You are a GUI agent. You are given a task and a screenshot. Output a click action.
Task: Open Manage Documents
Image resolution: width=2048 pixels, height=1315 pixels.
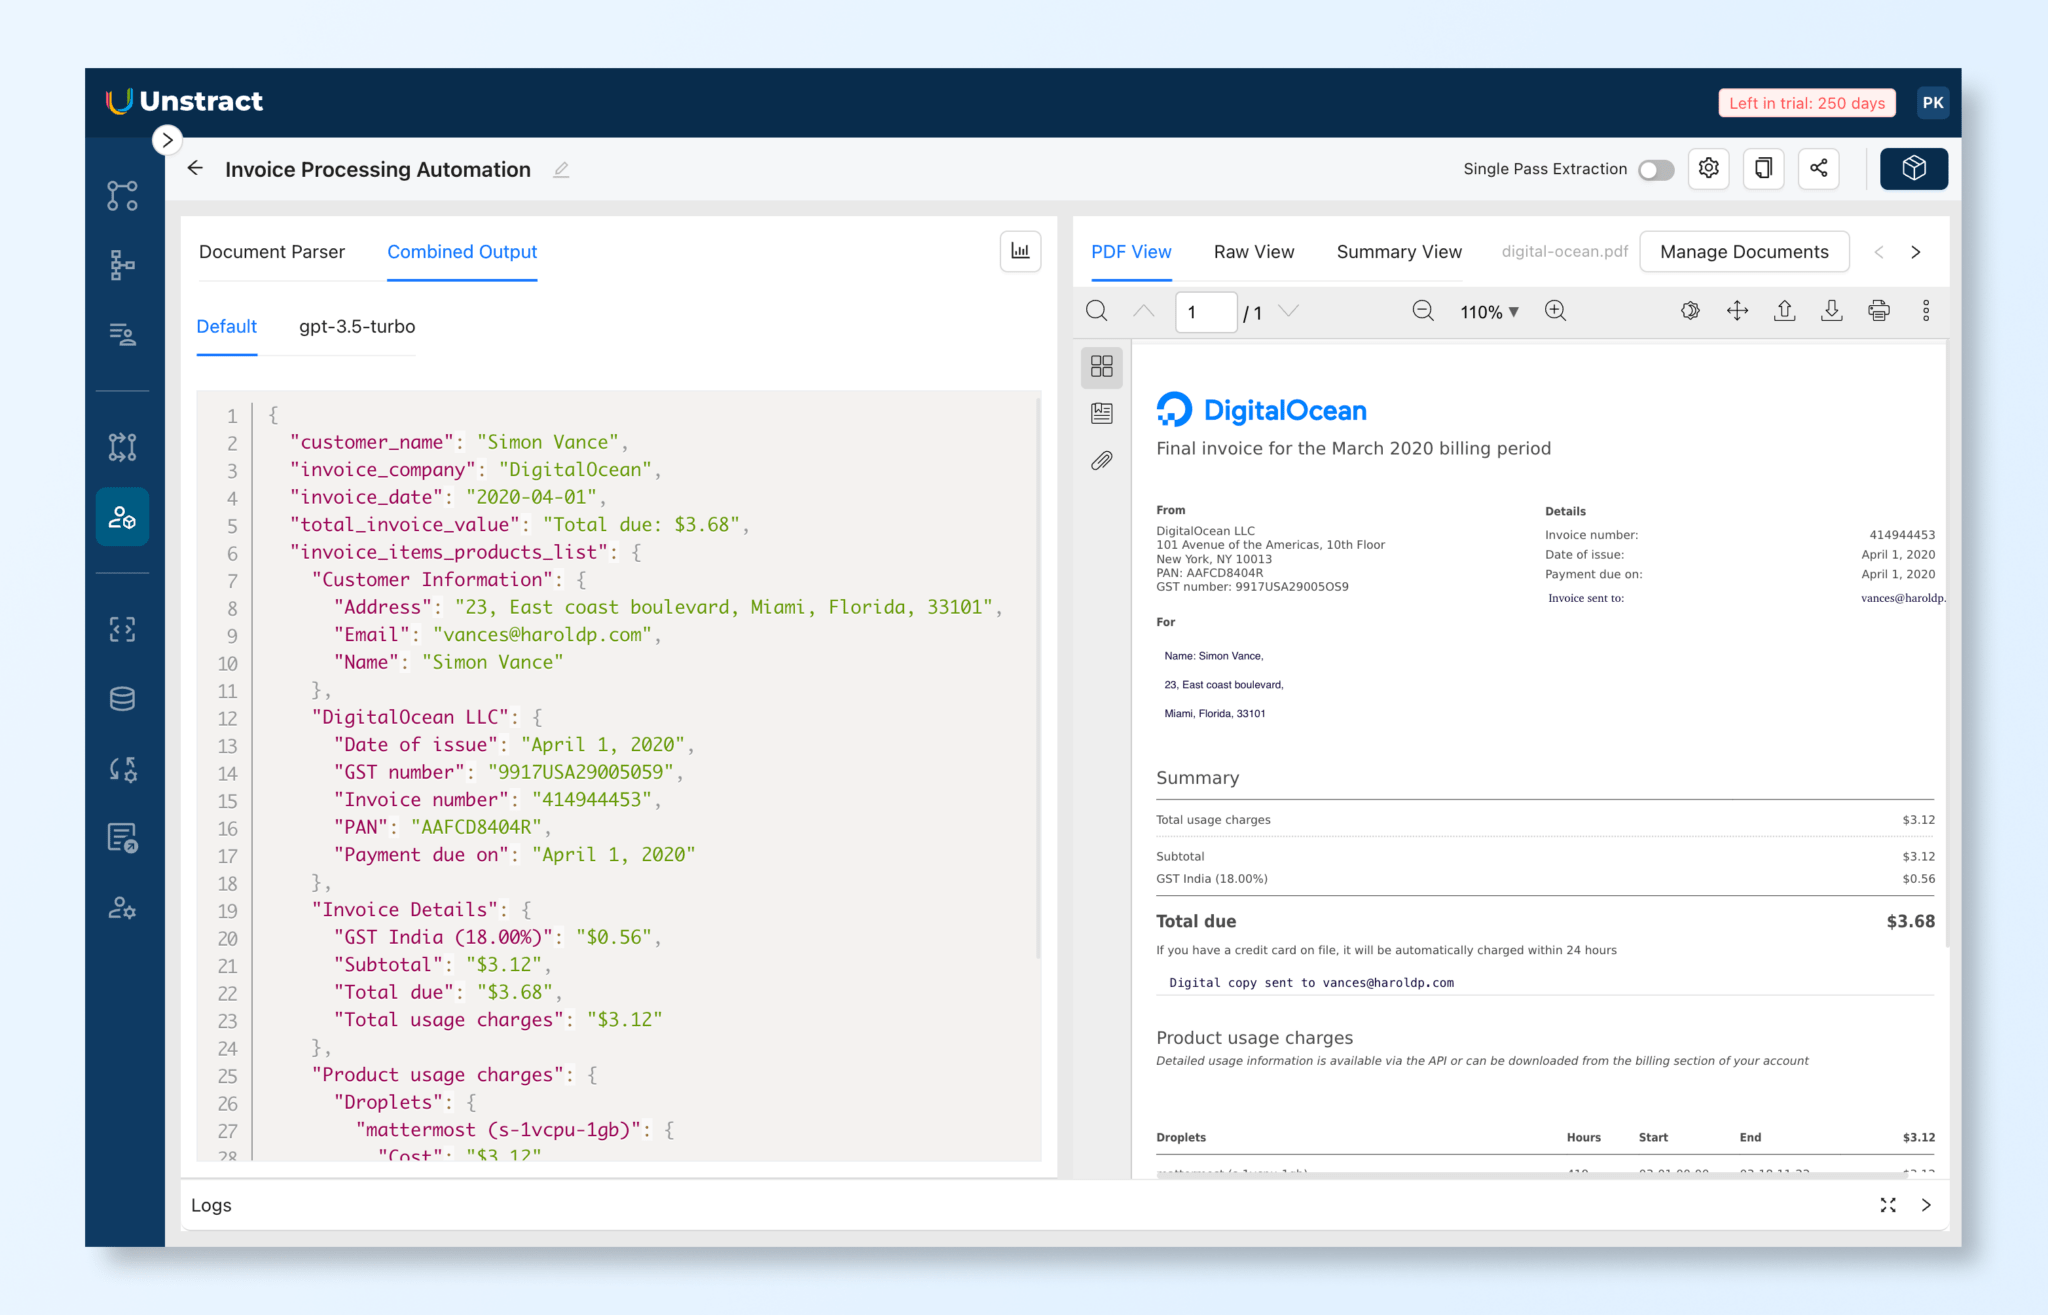1744,251
